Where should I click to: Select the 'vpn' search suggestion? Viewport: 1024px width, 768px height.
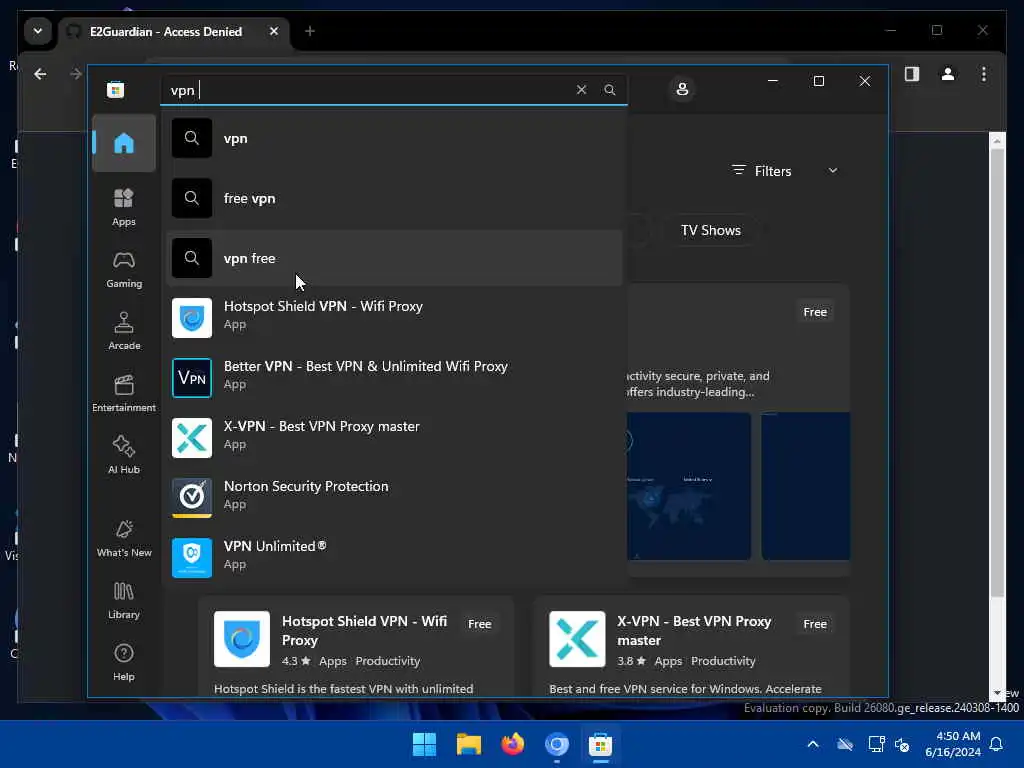[x=394, y=138]
